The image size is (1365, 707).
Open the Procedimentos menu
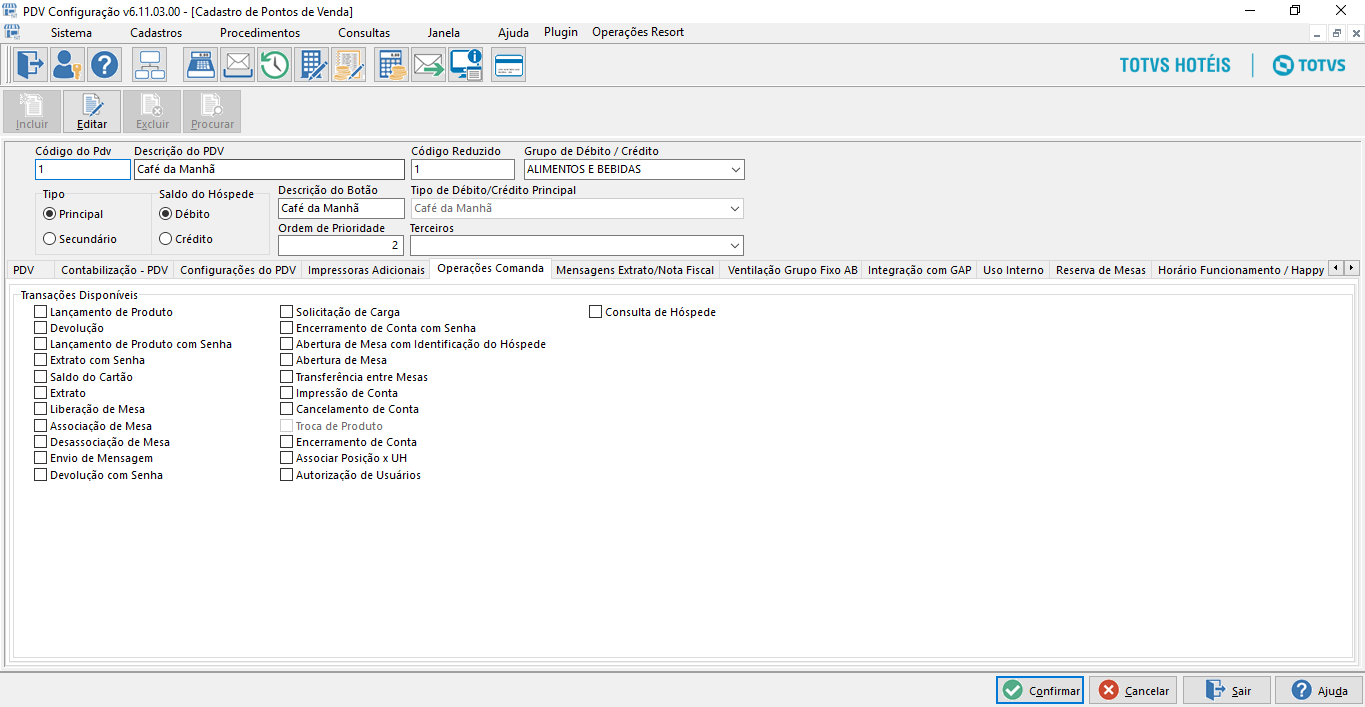pyautogui.click(x=260, y=32)
